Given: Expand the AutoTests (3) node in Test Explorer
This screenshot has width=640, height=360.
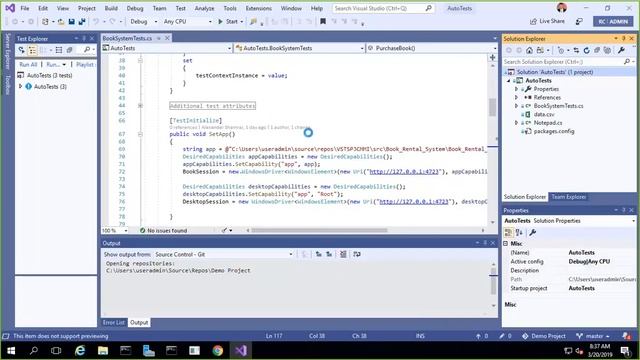Looking at the screenshot, I should tap(20, 87).
